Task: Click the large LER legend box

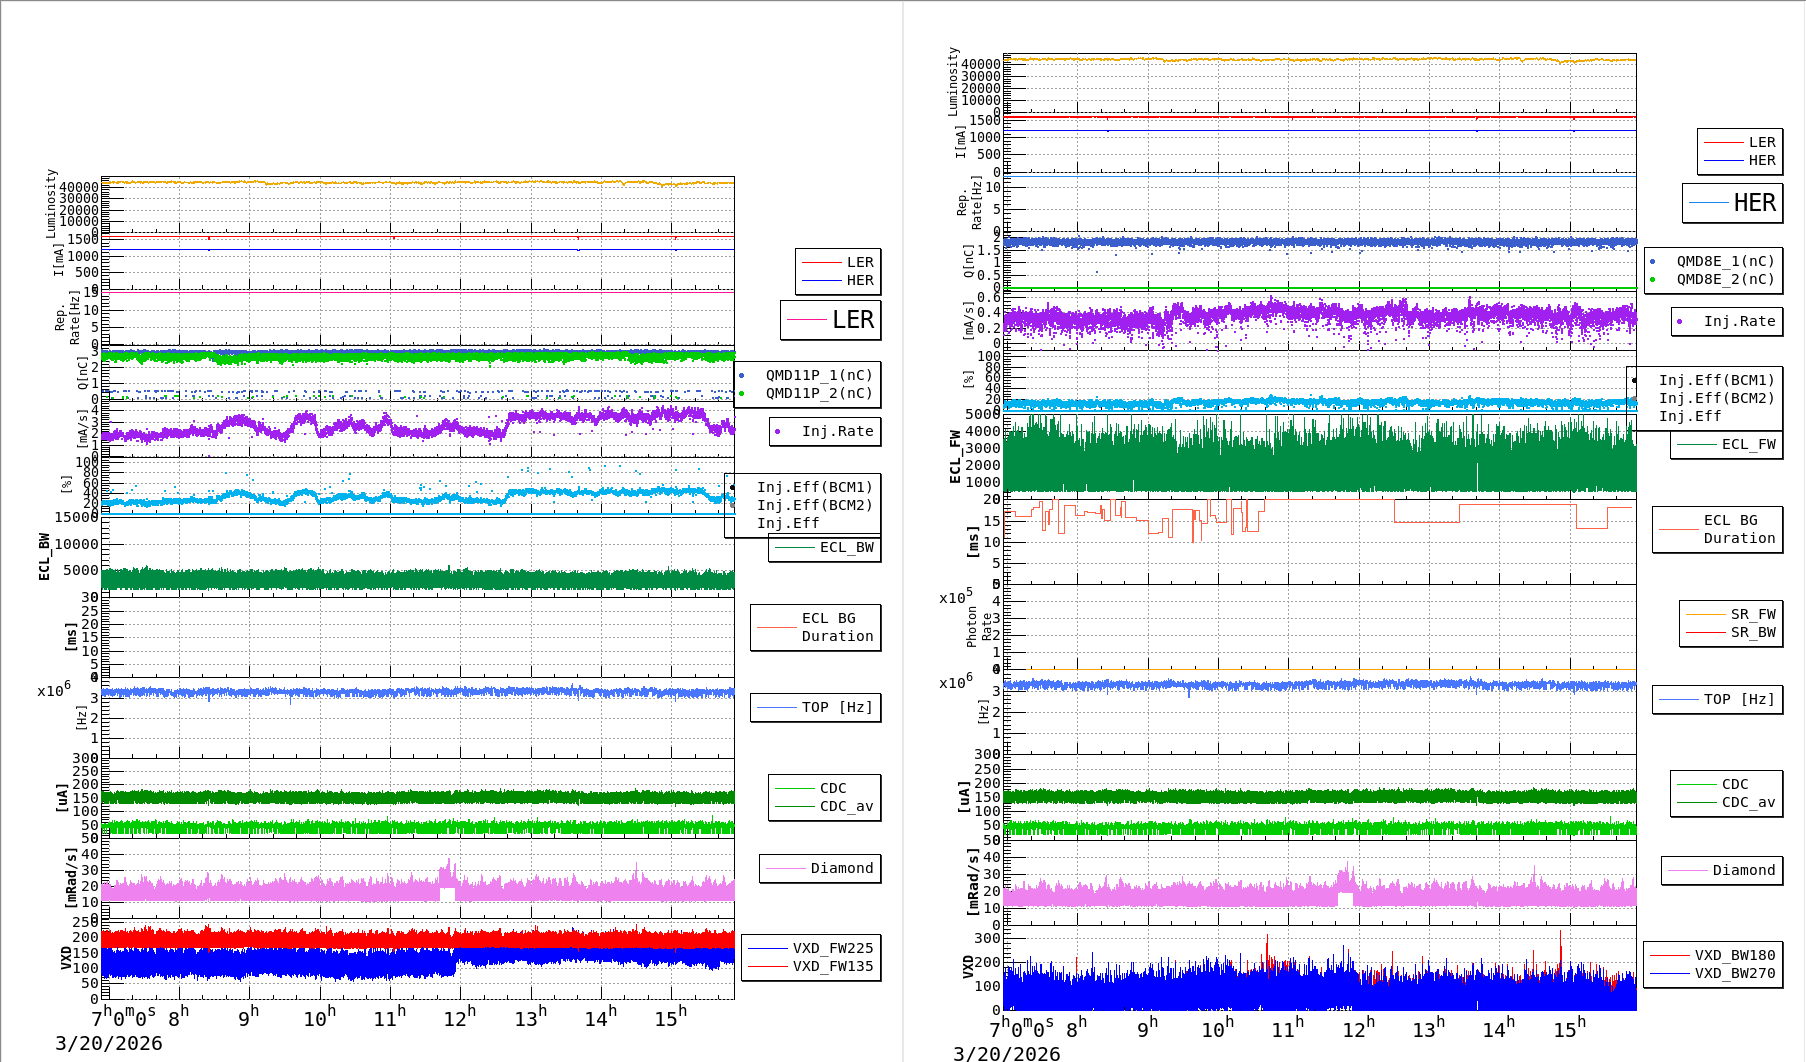Action: click(x=830, y=320)
